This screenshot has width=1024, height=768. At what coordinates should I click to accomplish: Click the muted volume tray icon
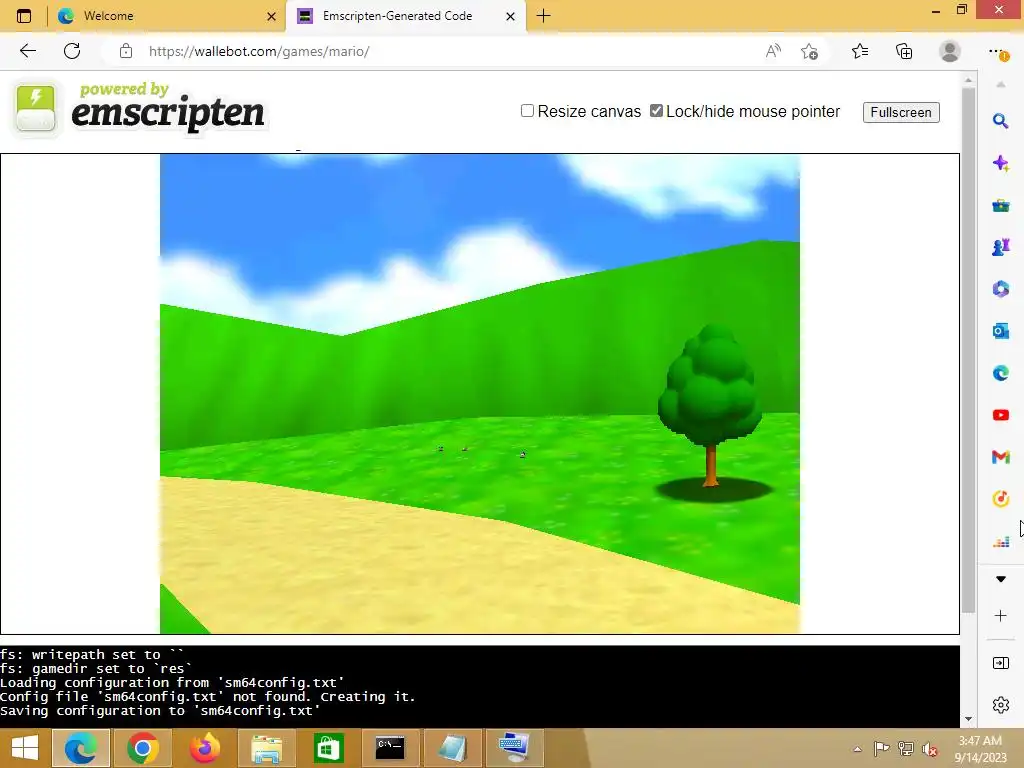[931, 749]
